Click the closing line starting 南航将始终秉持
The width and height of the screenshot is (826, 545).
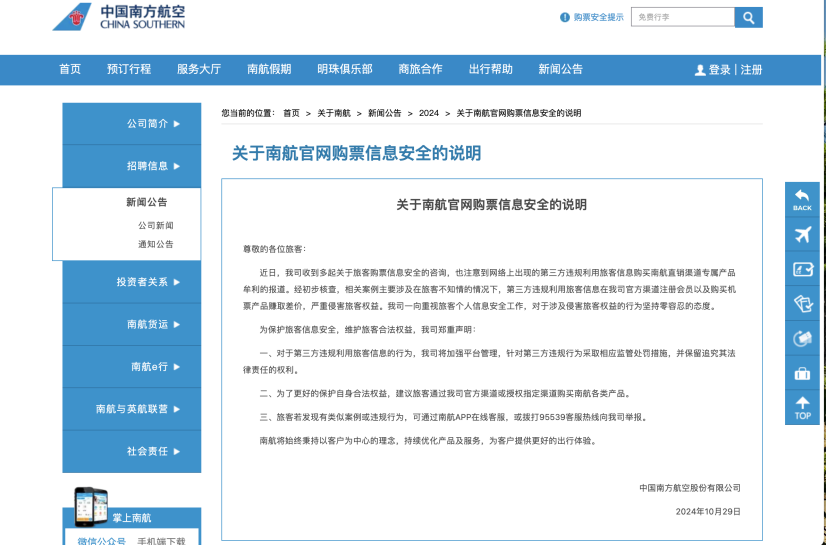tap(429, 441)
